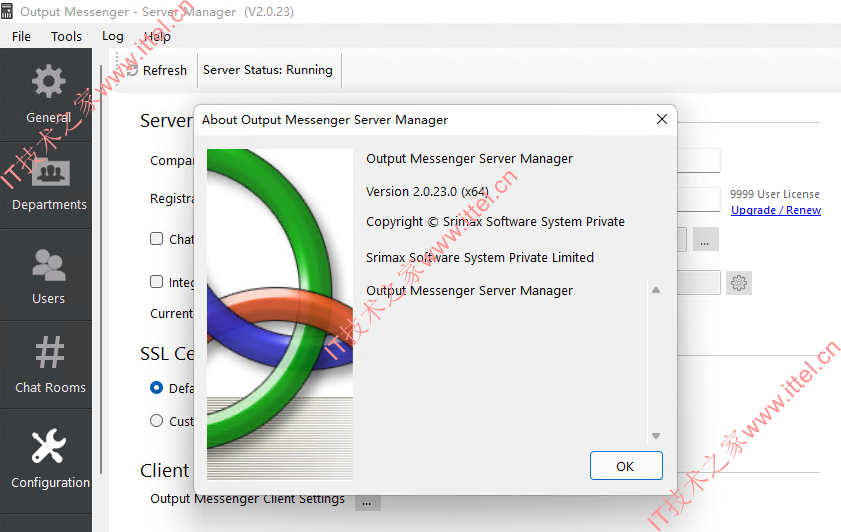Image resolution: width=841 pixels, height=532 pixels.
Task: Click the Output Messenger logo image
Action: (280, 314)
